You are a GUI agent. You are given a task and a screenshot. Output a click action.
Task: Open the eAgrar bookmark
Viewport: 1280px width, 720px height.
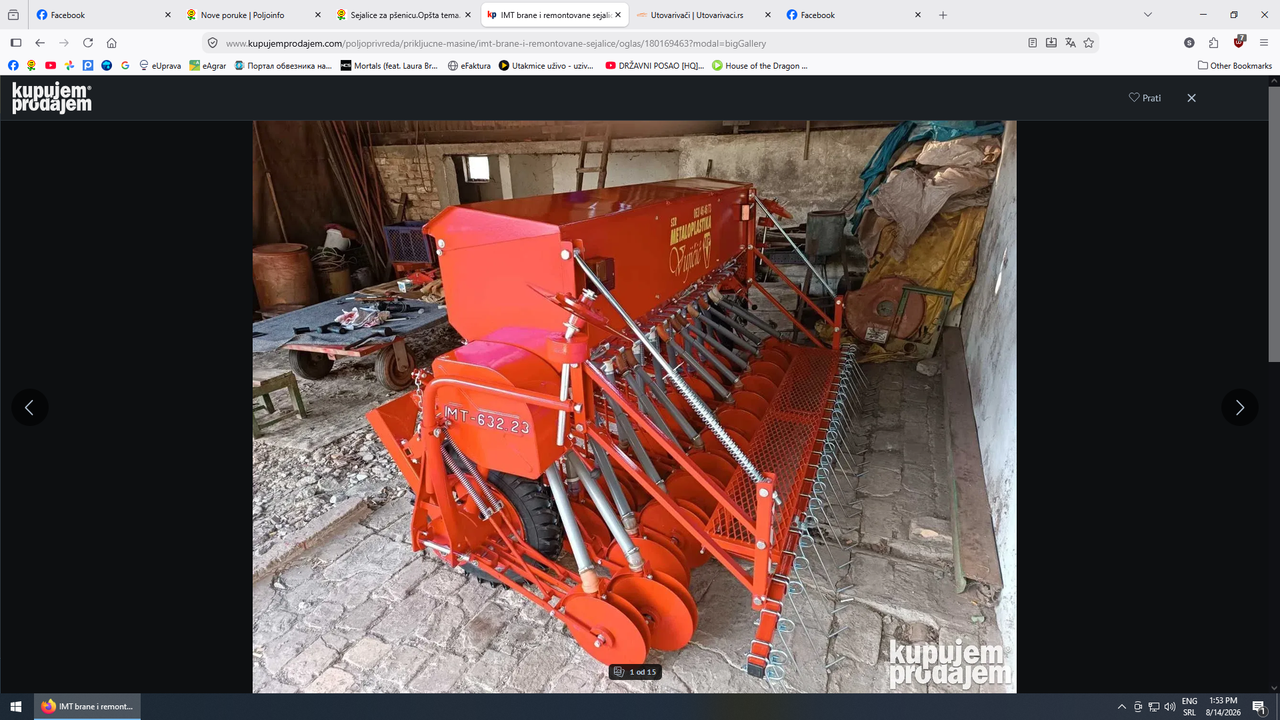208,65
